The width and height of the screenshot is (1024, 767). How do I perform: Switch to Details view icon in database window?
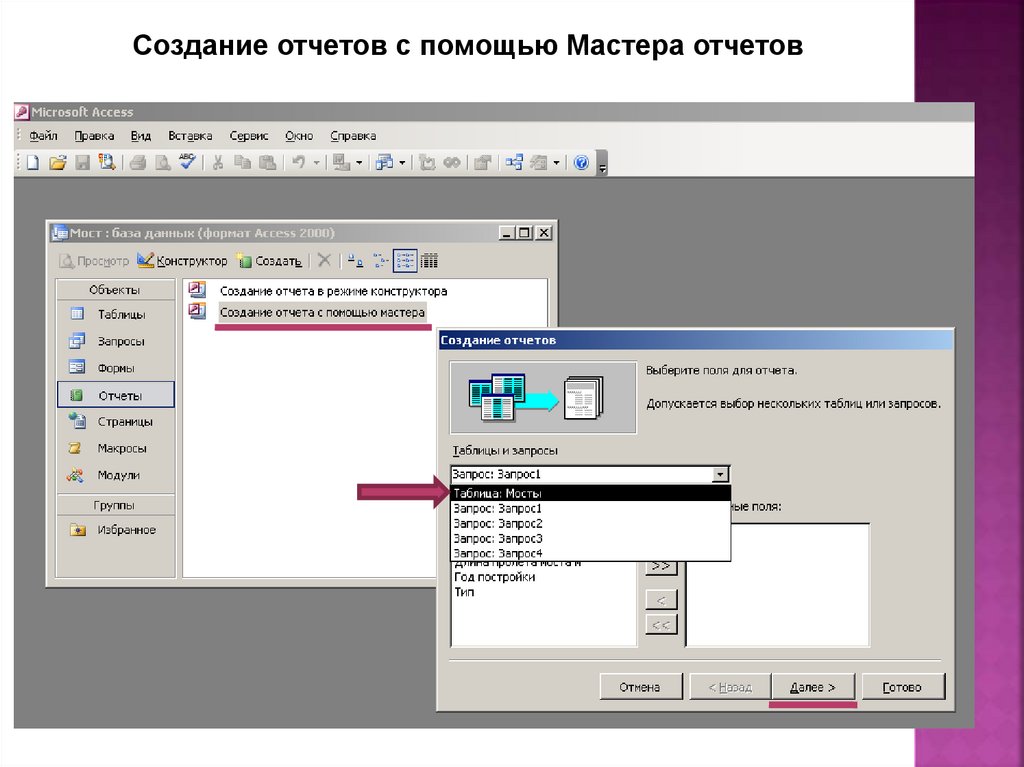point(429,261)
